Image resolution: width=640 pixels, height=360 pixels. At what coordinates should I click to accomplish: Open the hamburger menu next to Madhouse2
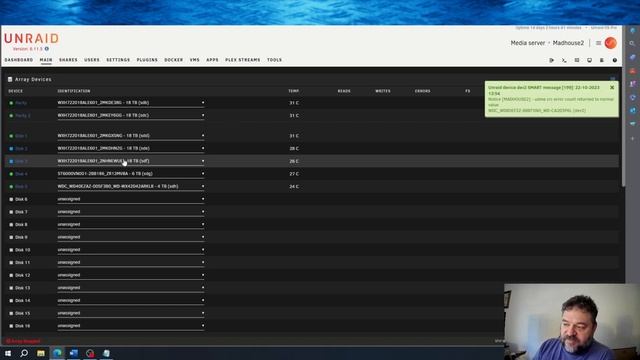(x=598, y=43)
